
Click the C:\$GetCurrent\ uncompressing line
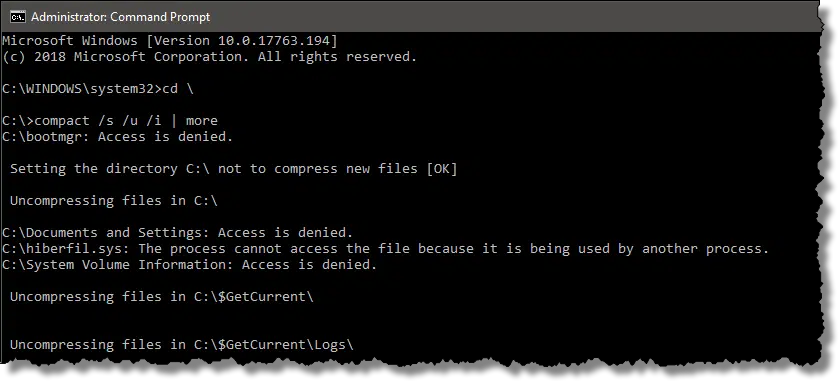(x=162, y=296)
